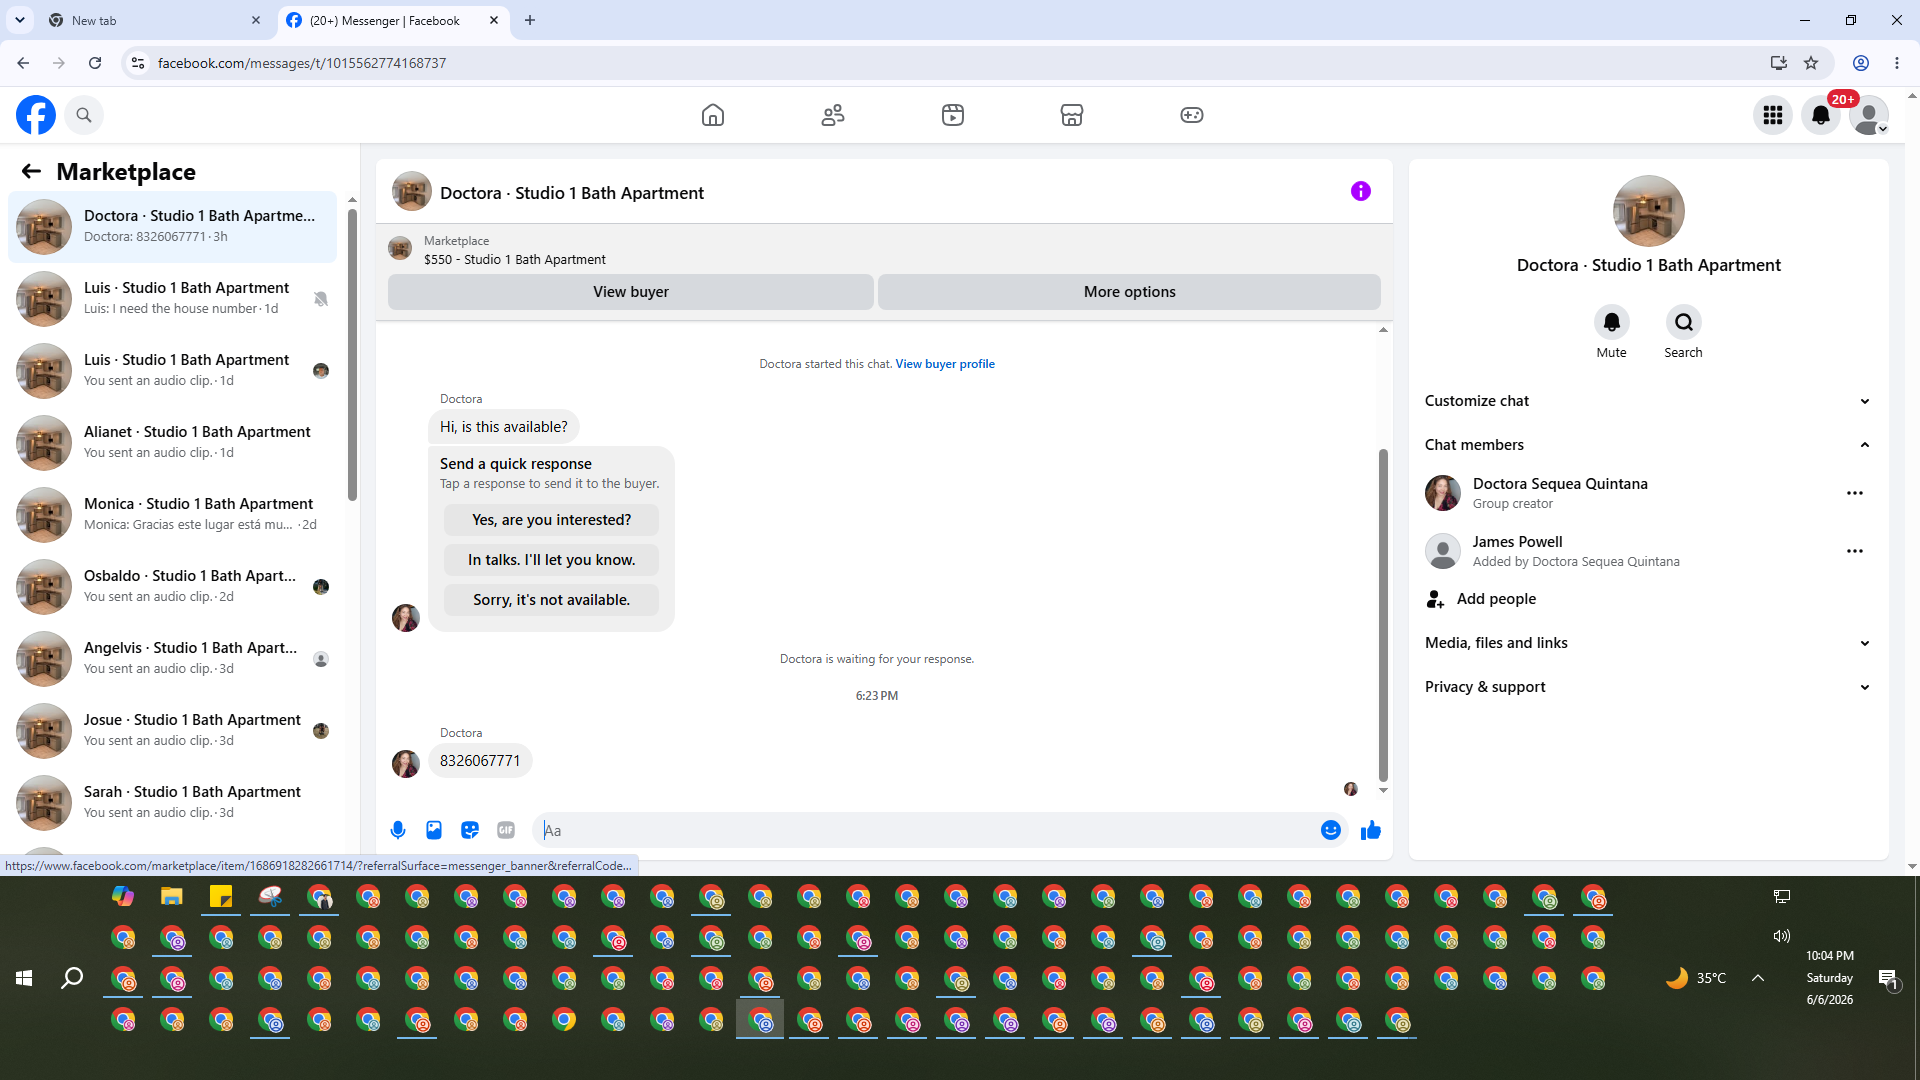Select the Messenger | Facebook browser tab
This screenshot has width=1920, height=1080.
[x=392, y=20]
